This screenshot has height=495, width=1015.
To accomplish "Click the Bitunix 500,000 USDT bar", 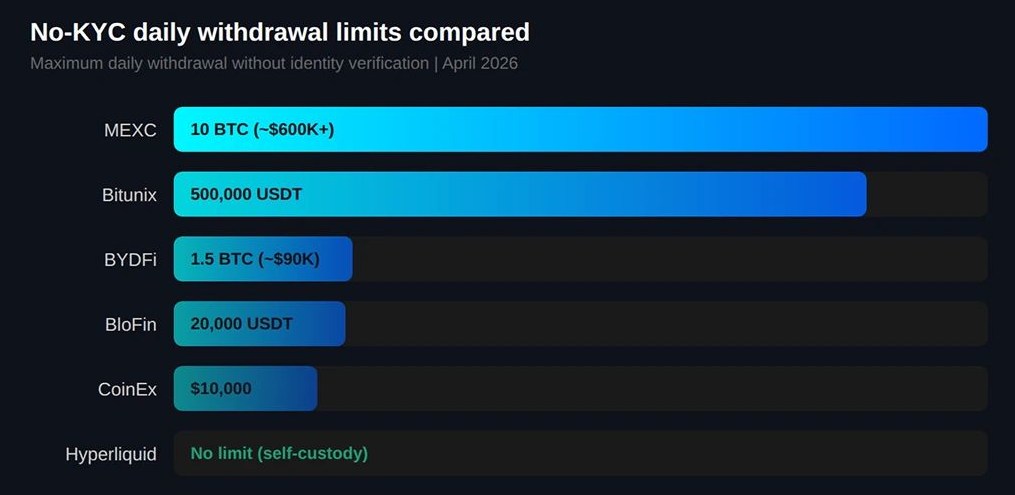I will [520, 195].
